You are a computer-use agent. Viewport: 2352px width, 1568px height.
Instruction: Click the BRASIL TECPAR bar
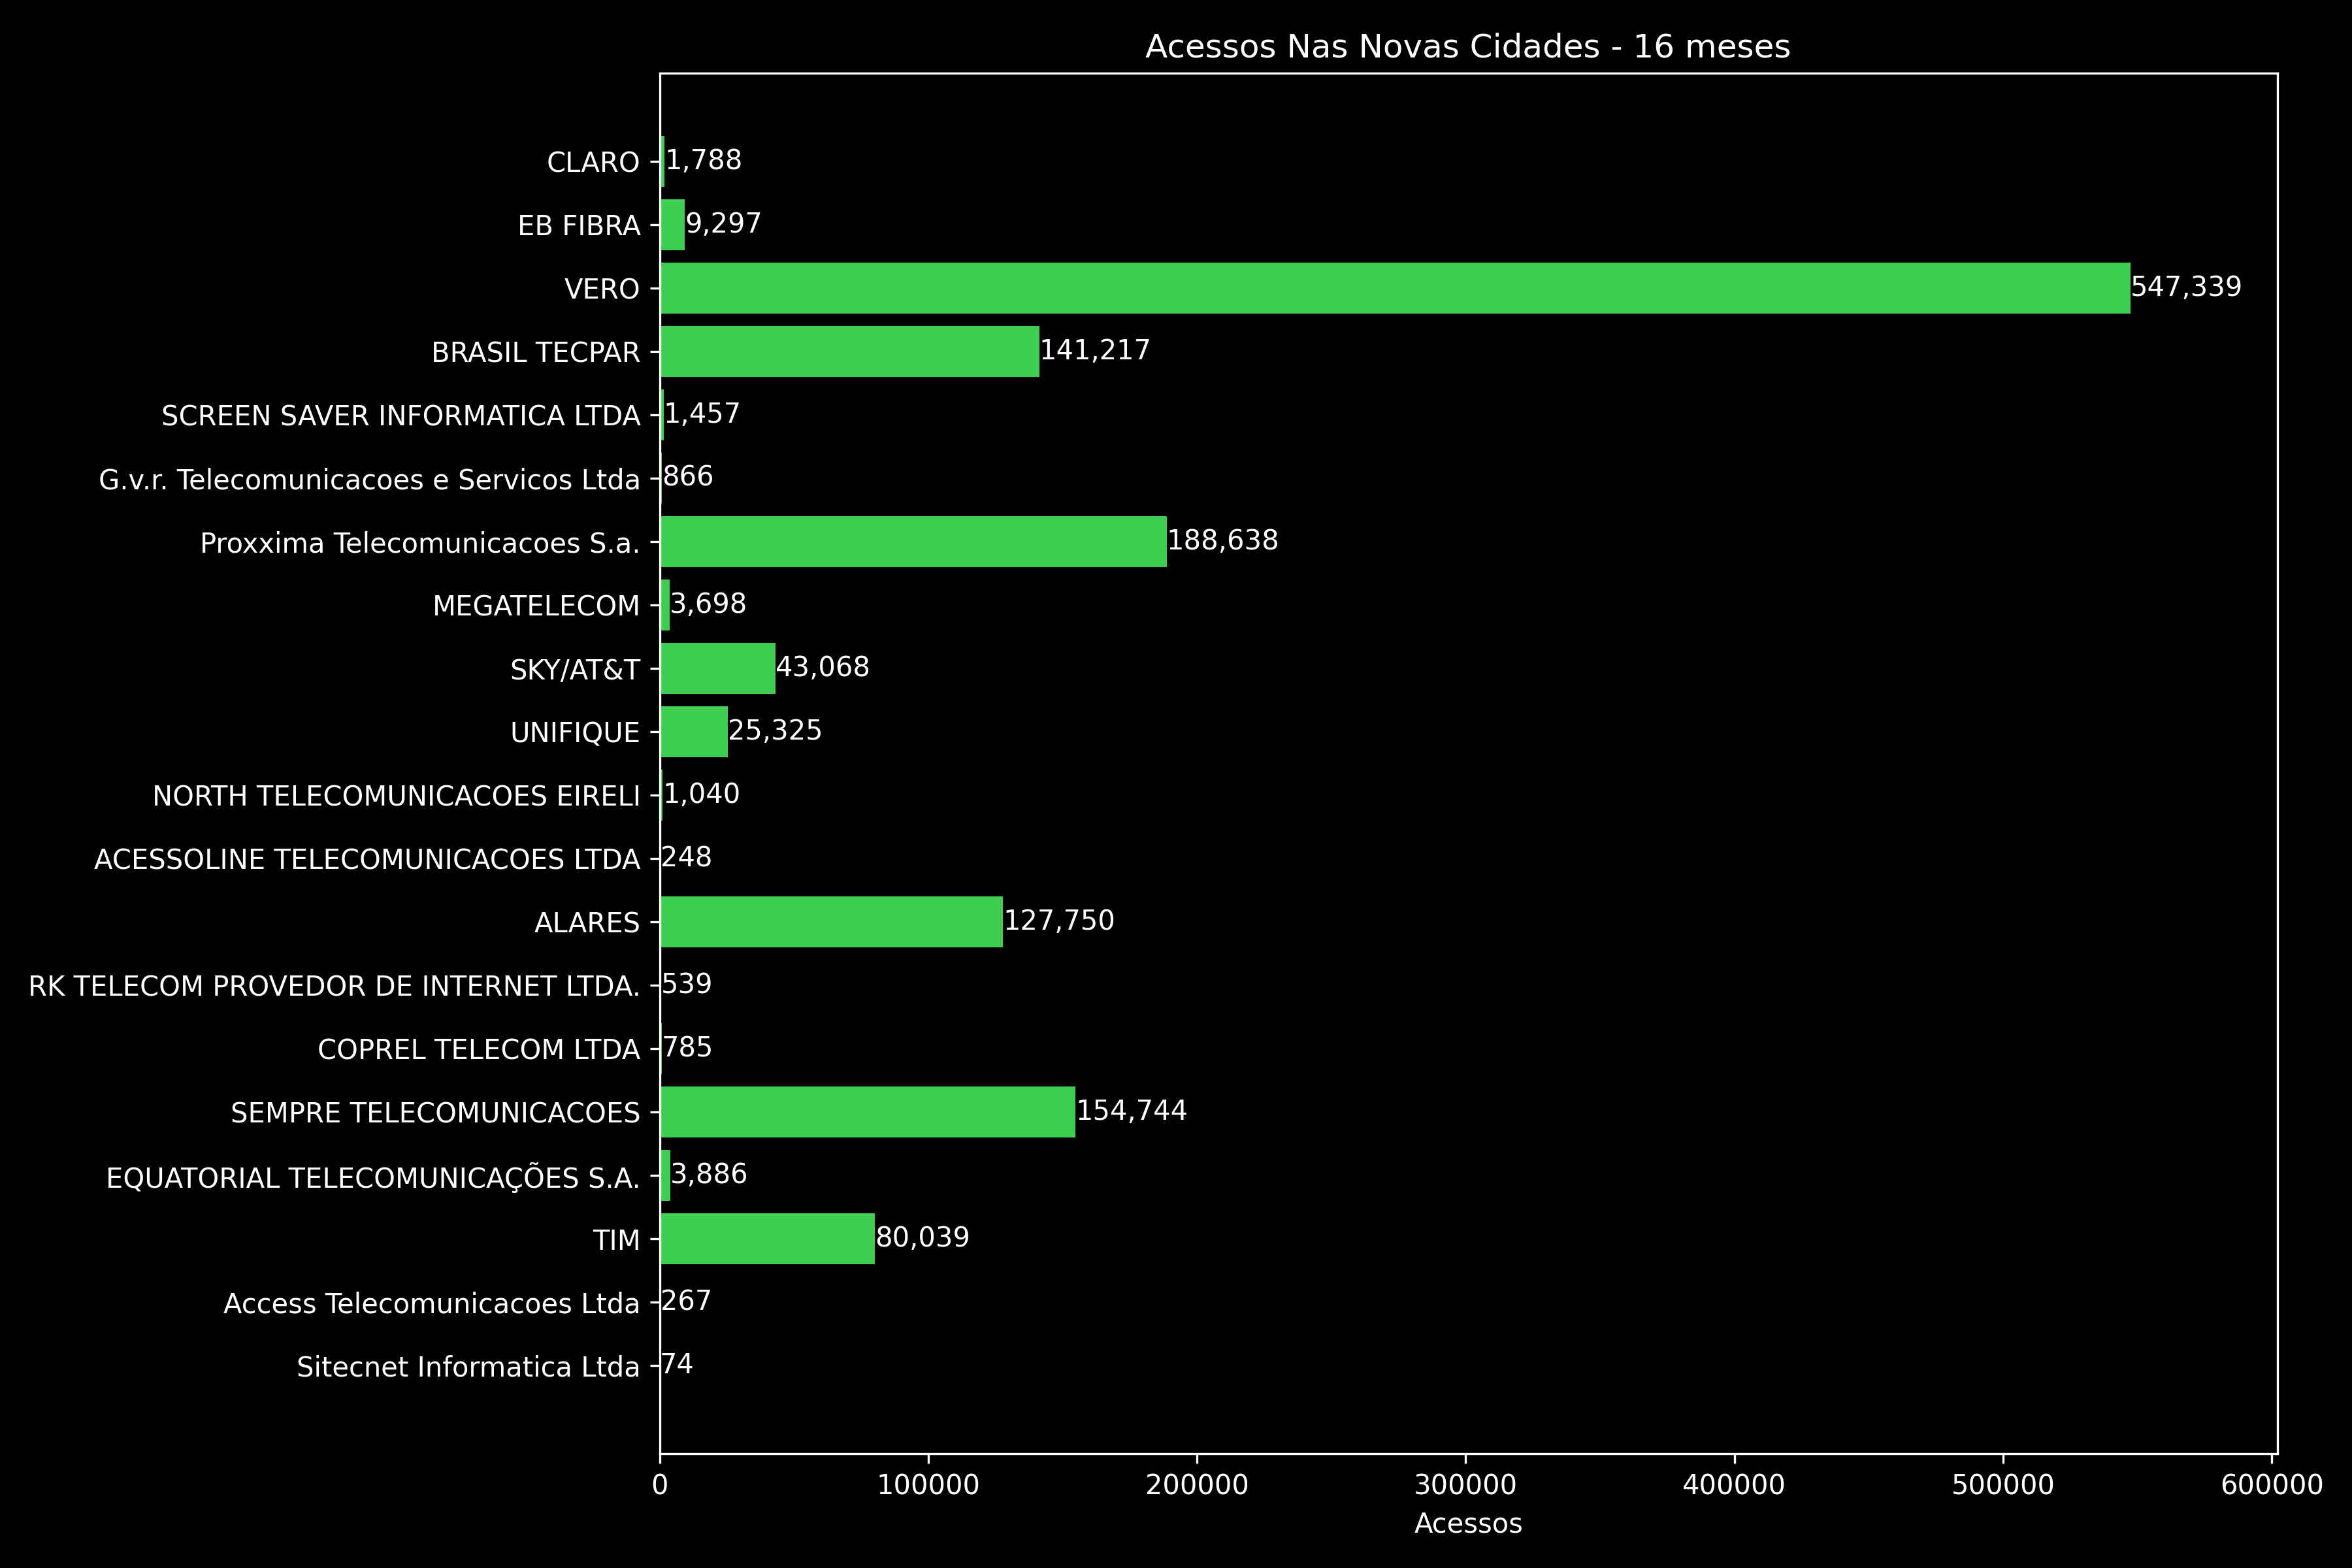click(x=849, y=351)
